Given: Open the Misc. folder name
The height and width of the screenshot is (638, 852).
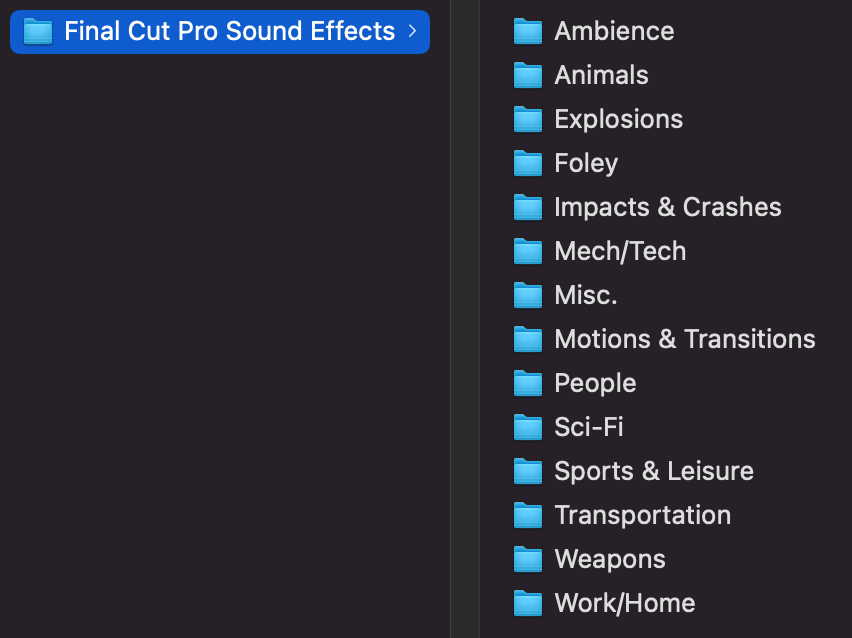Looking at the screenshot, I should 585,296.
